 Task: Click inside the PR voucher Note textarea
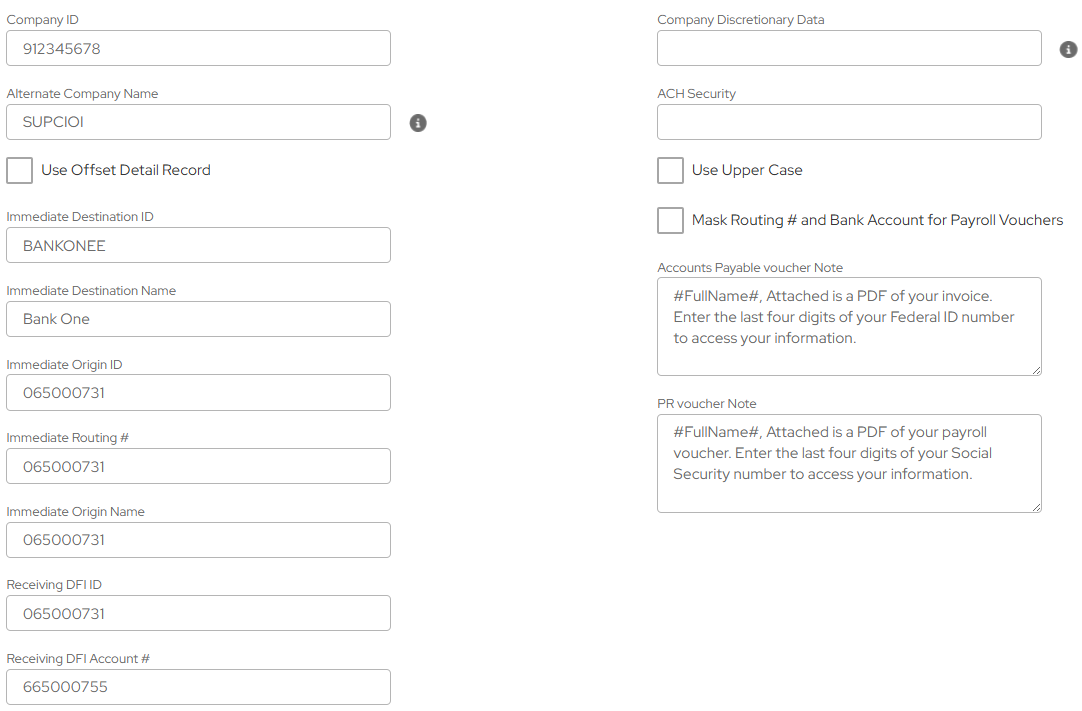[x=849, y=463]
